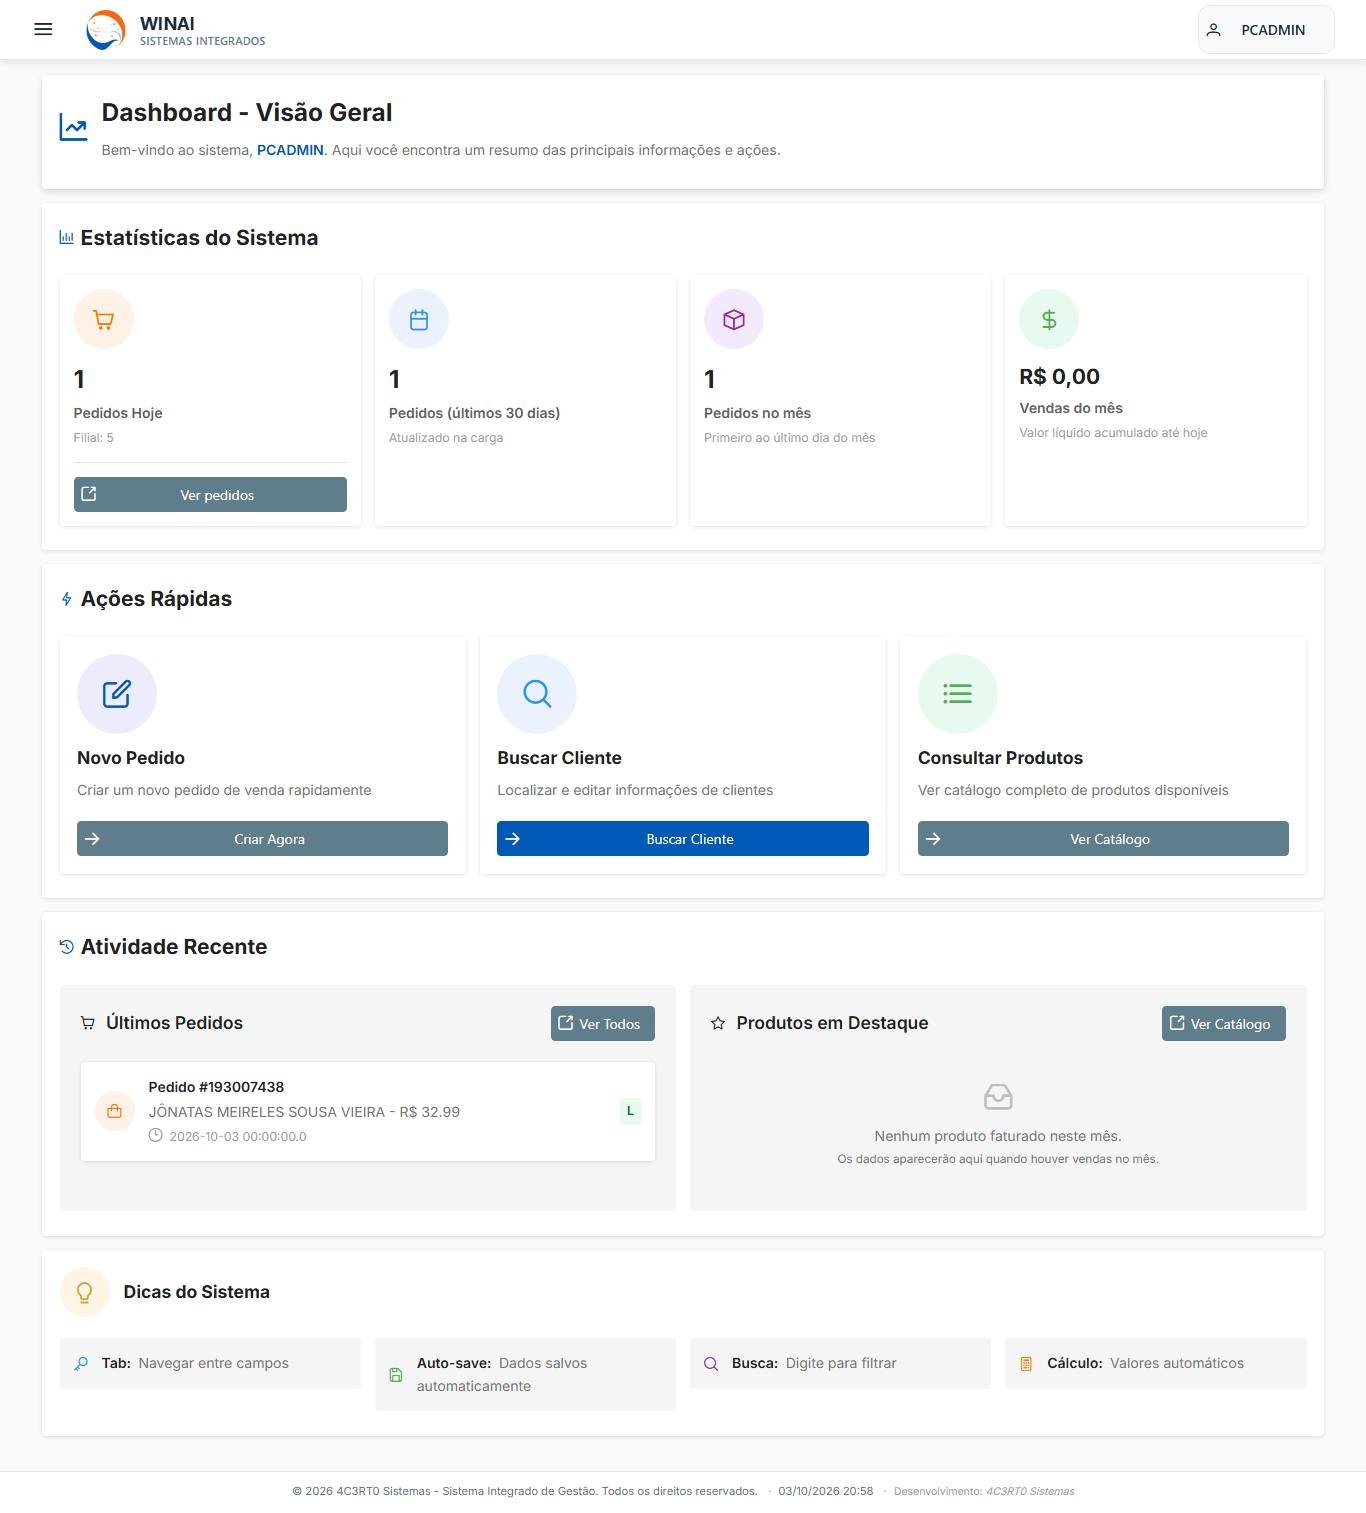Open the PCADMIN user menu
Viewport: 1366px width, 1513px height.
(1266, 30)
